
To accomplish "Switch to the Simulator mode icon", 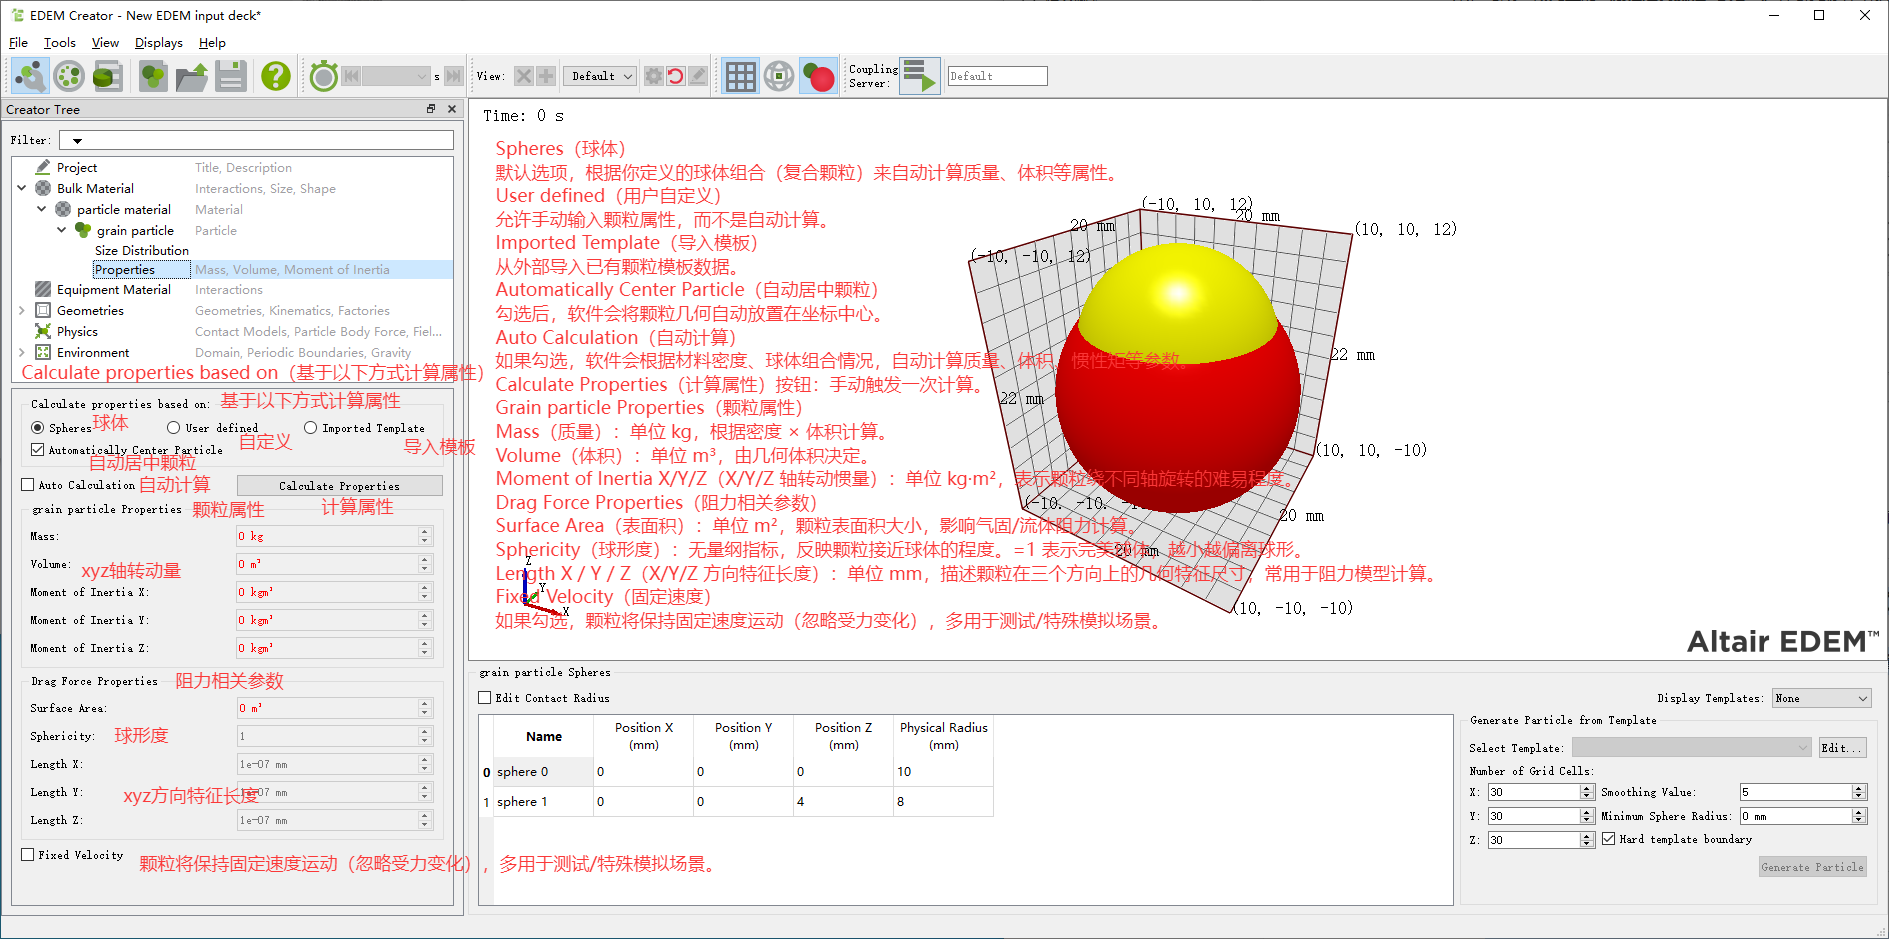I will point(69,76).
